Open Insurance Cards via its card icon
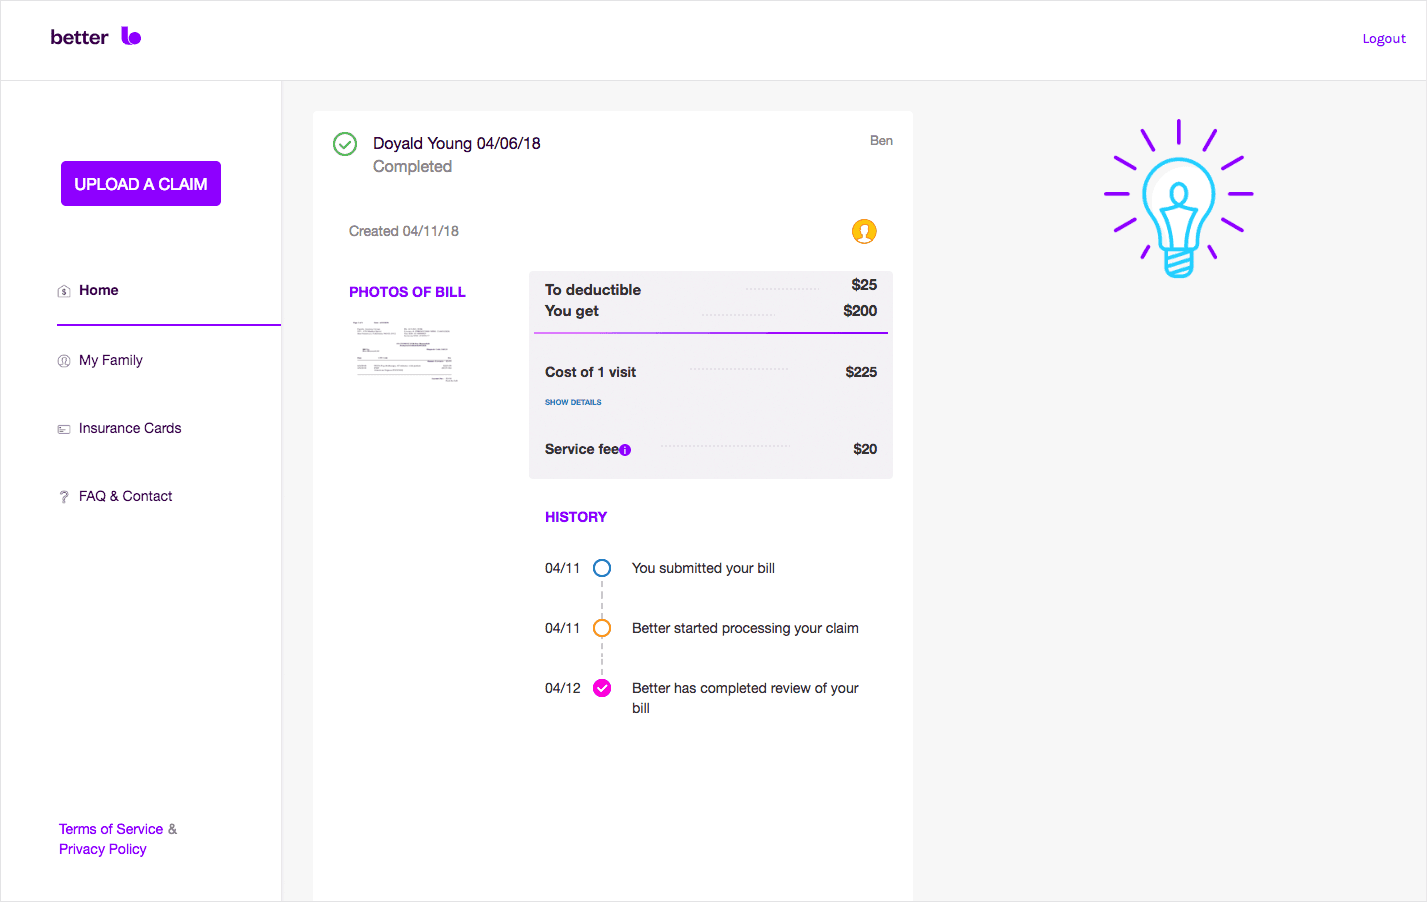 (x=62, y=428)
